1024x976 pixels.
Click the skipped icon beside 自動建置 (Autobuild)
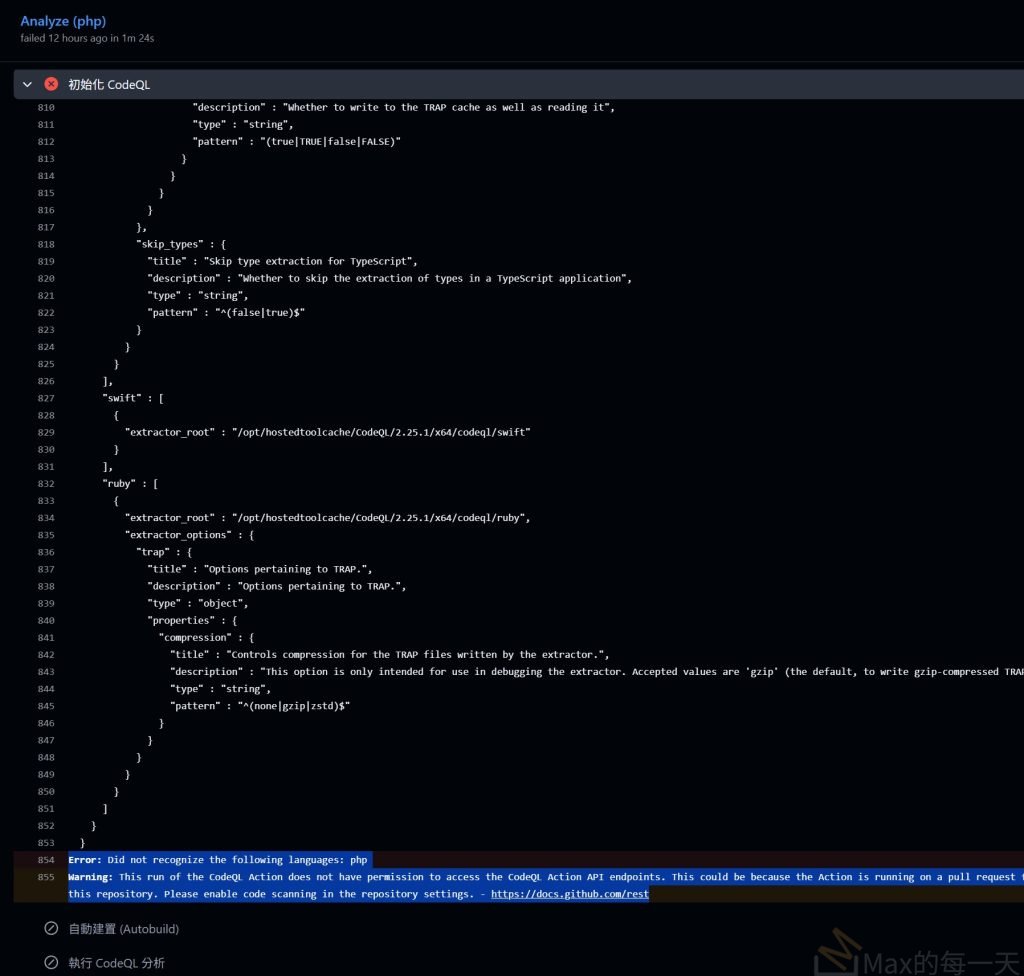(x=51, y=929)
